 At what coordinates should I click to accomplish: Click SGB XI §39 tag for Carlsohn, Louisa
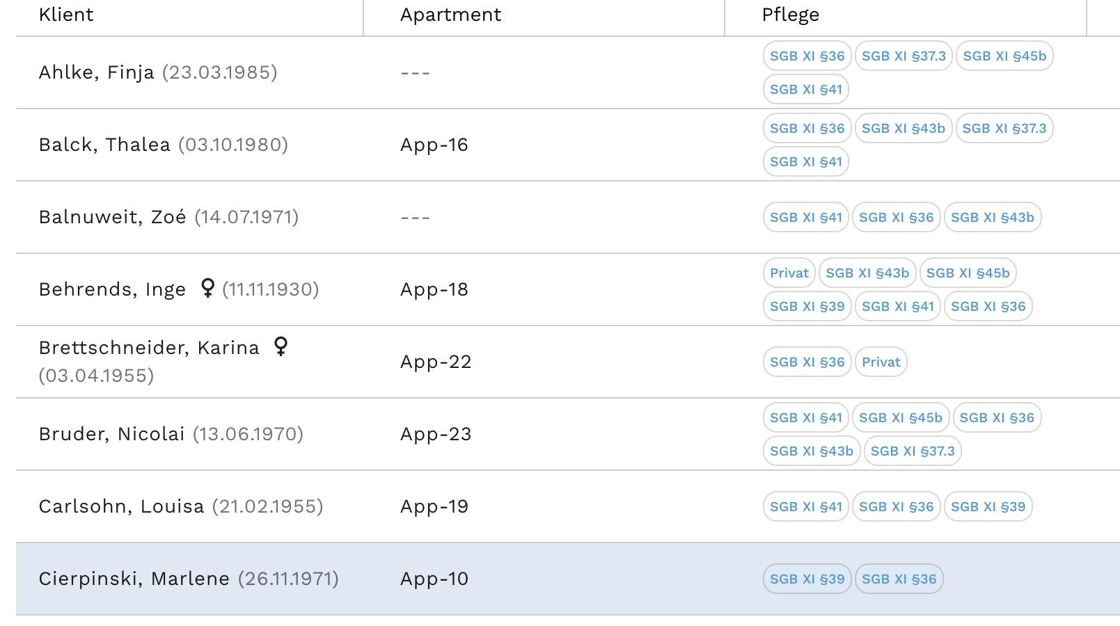click(988, 506)
